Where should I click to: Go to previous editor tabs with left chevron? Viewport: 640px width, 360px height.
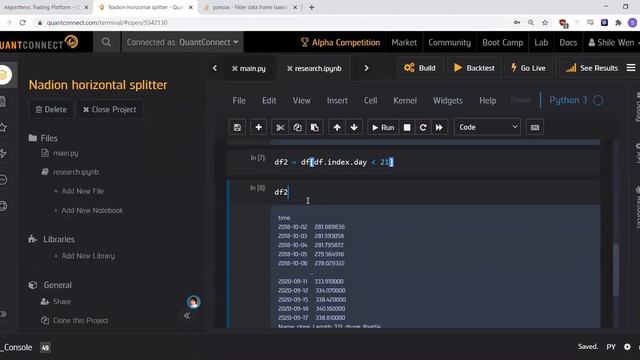(x=215, y=68)
